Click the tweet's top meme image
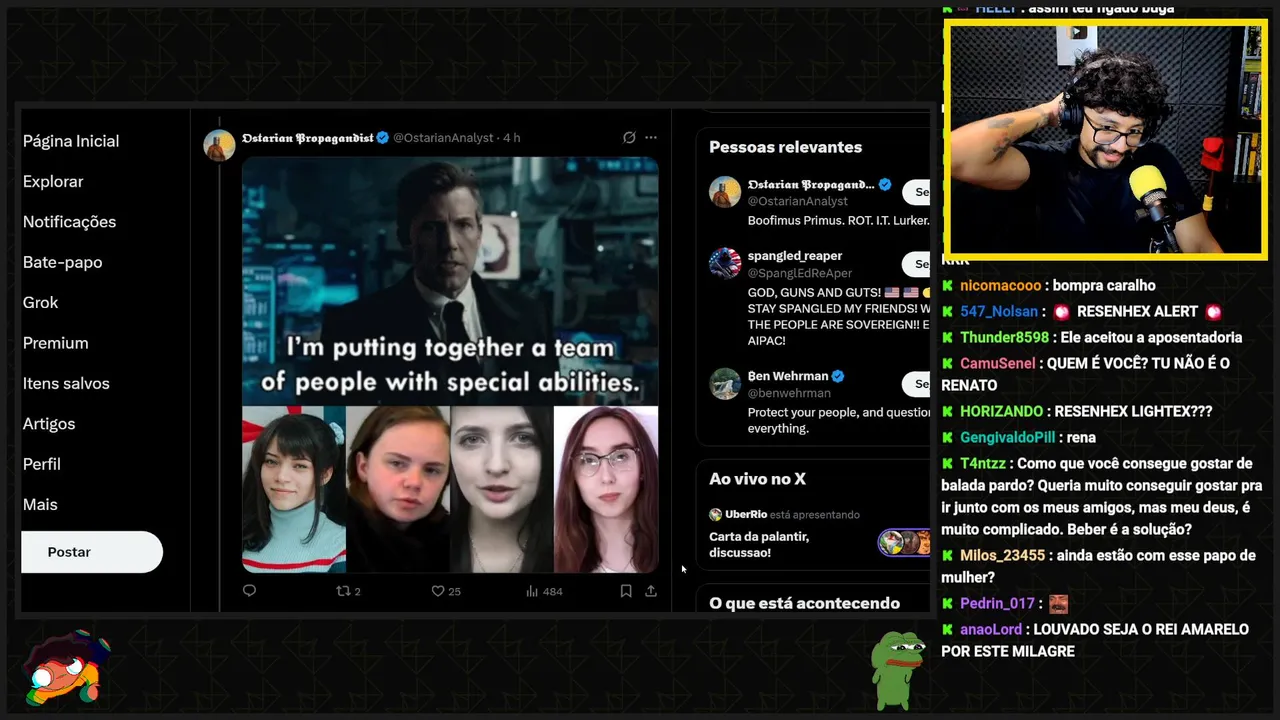Image resolution: width=1280 pixels, height=720 pixels. pyautogui.click(x=450, y=280)
